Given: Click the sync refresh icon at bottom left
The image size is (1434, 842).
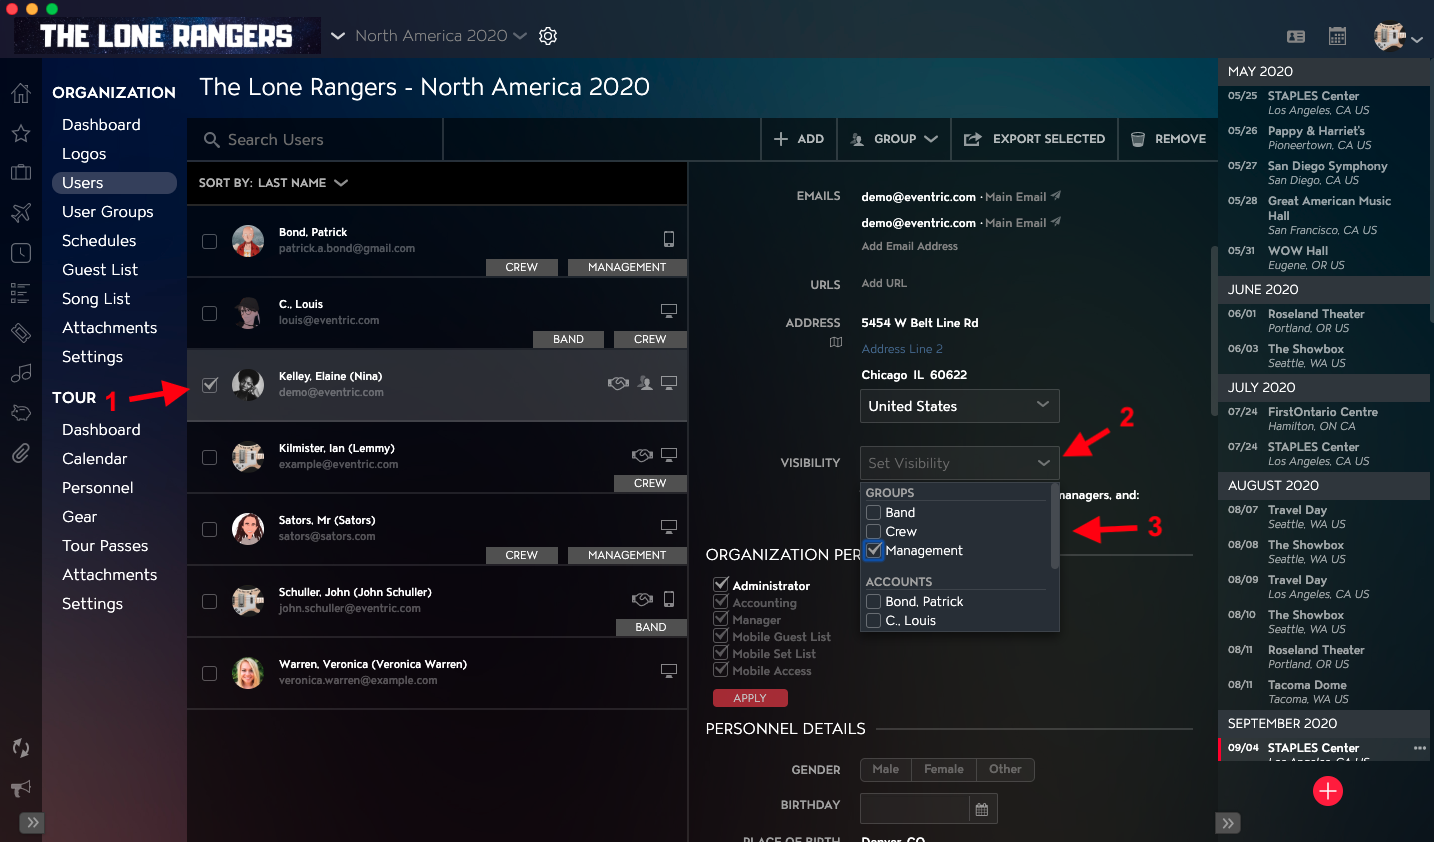Looking at the screenshot, I should 20,748.
